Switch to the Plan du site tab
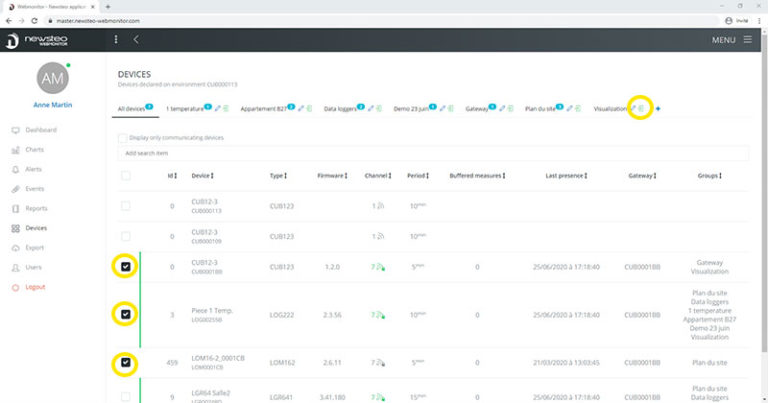Screen dimensions: 768x403 pyautogui.click(x=540, y=109)
